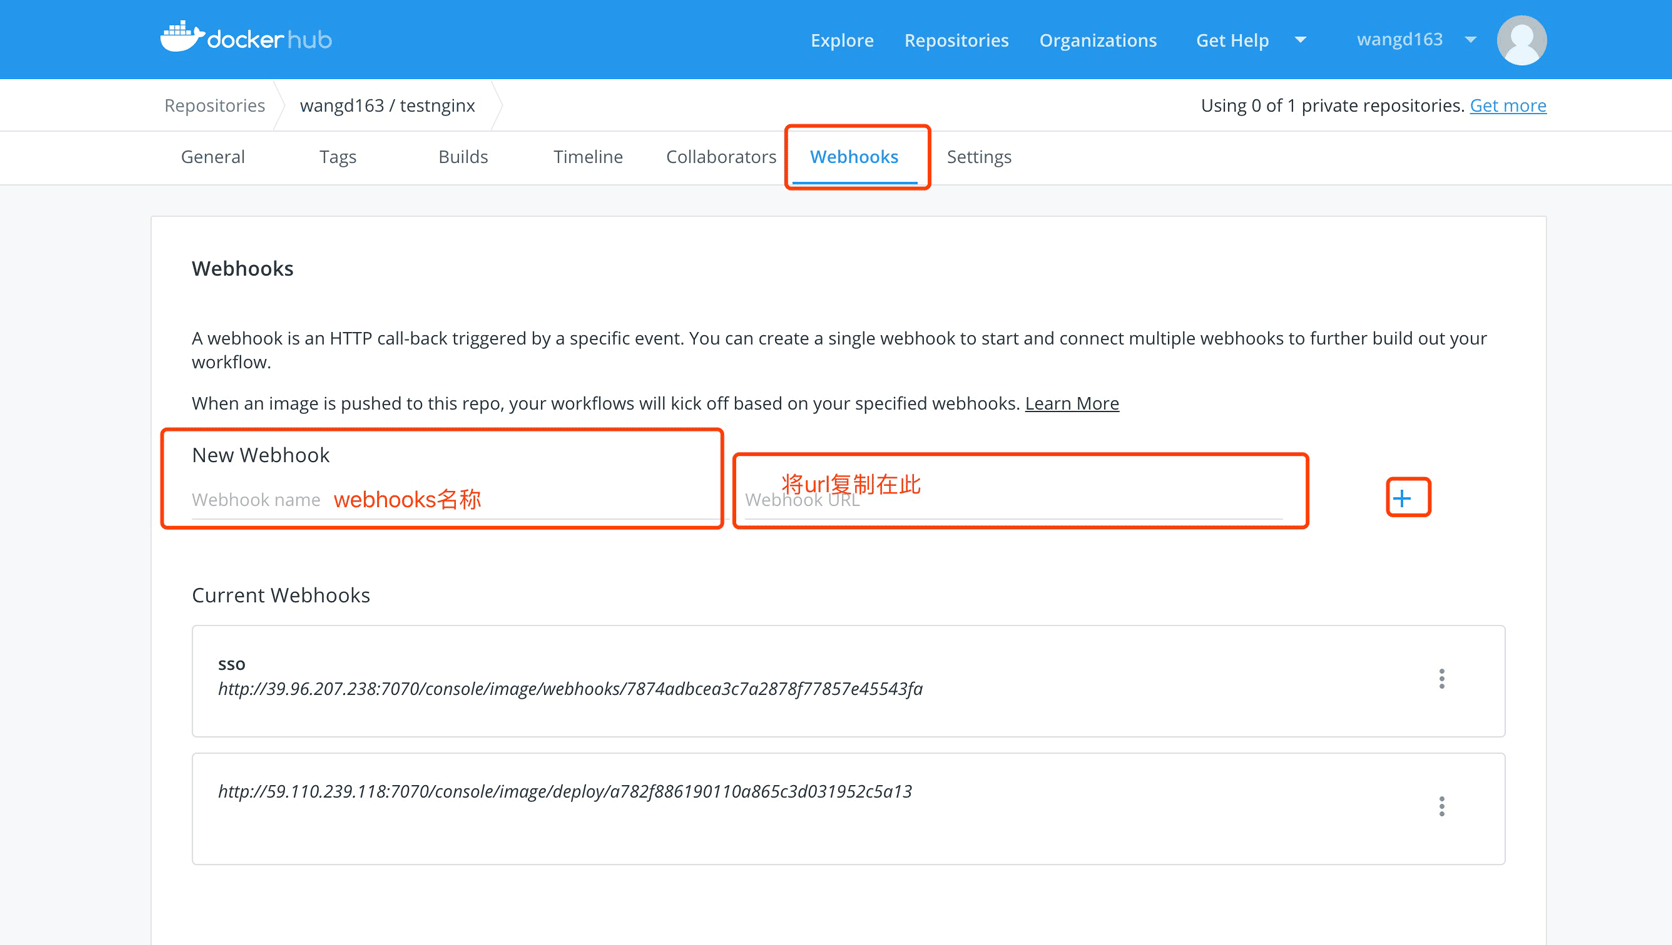Open the user avatar profile icon

pos(1521,40)
